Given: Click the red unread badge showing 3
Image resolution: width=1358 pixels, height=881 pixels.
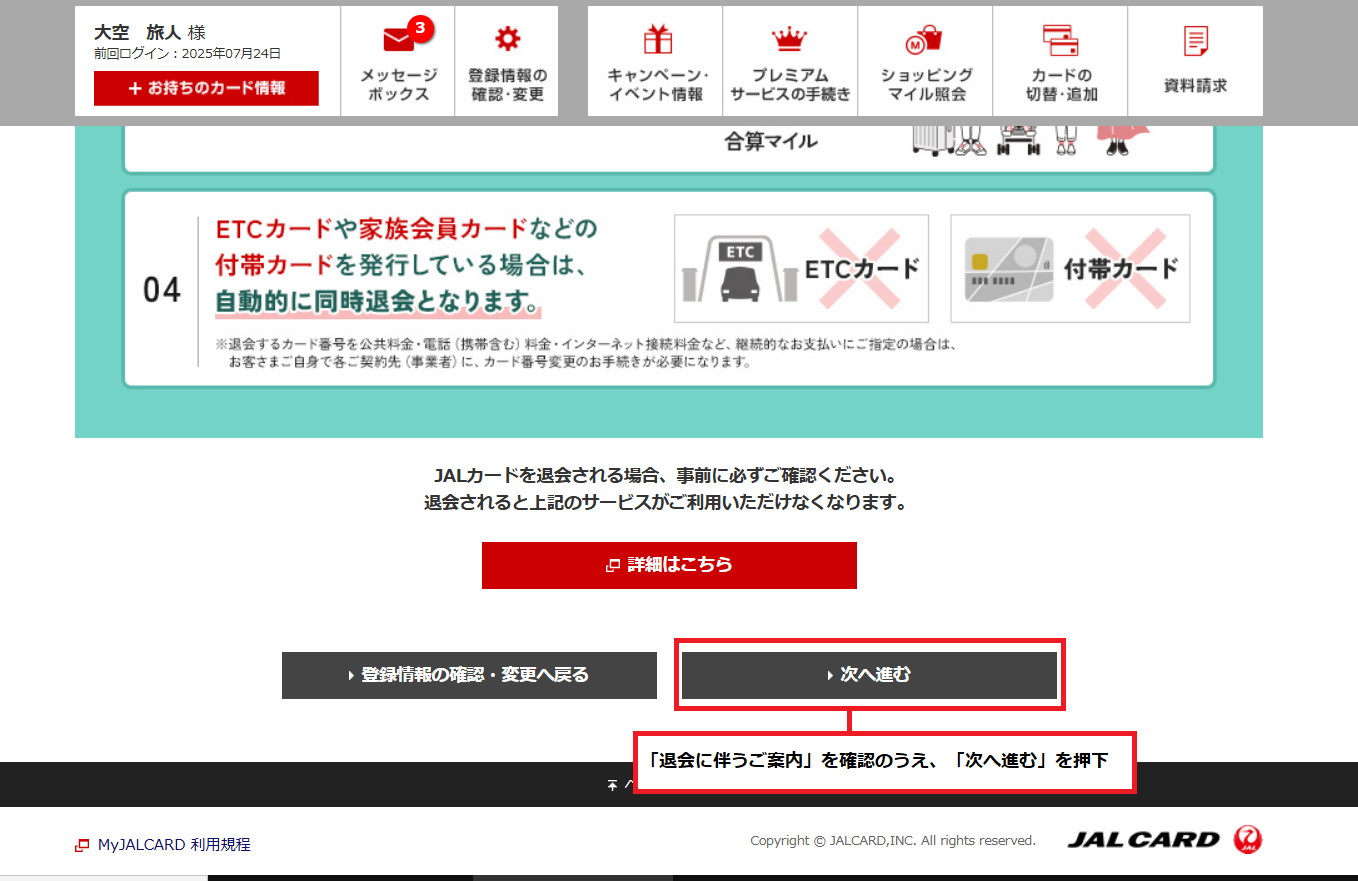Looking at the screenshot, I should pyautogui.click(x=420, y=28).
